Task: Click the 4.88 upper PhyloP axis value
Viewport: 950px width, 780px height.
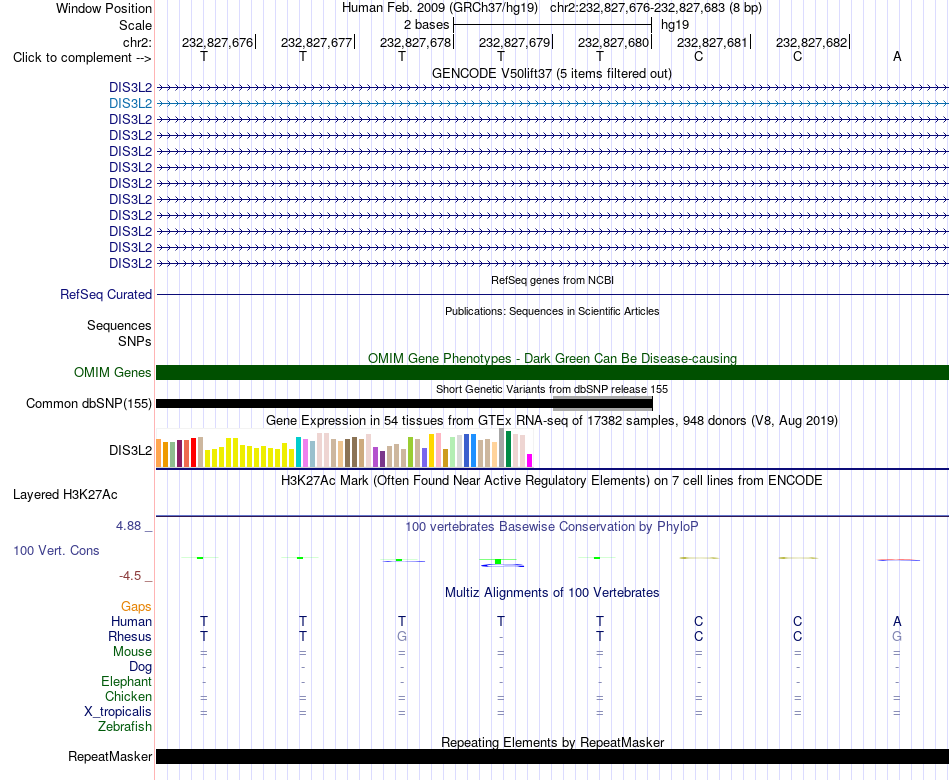Action: 128,525
